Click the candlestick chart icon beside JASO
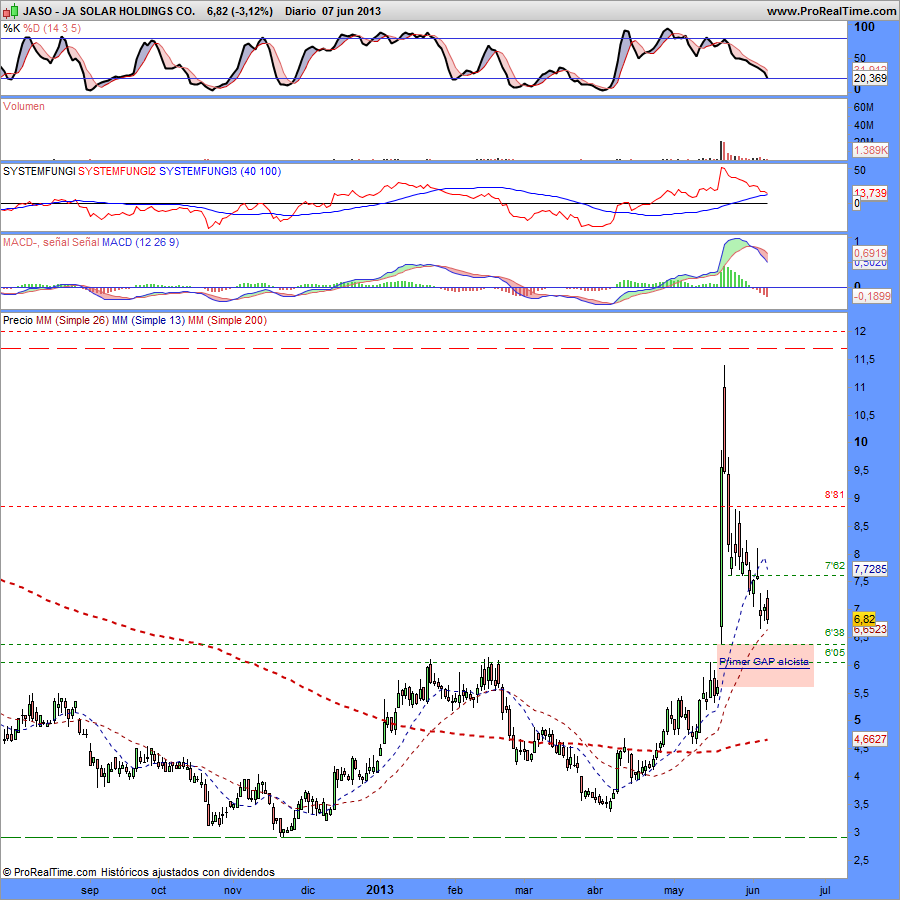Image resolution: width=900 pixels, height=900 pixels. click(x=11, y=11)
